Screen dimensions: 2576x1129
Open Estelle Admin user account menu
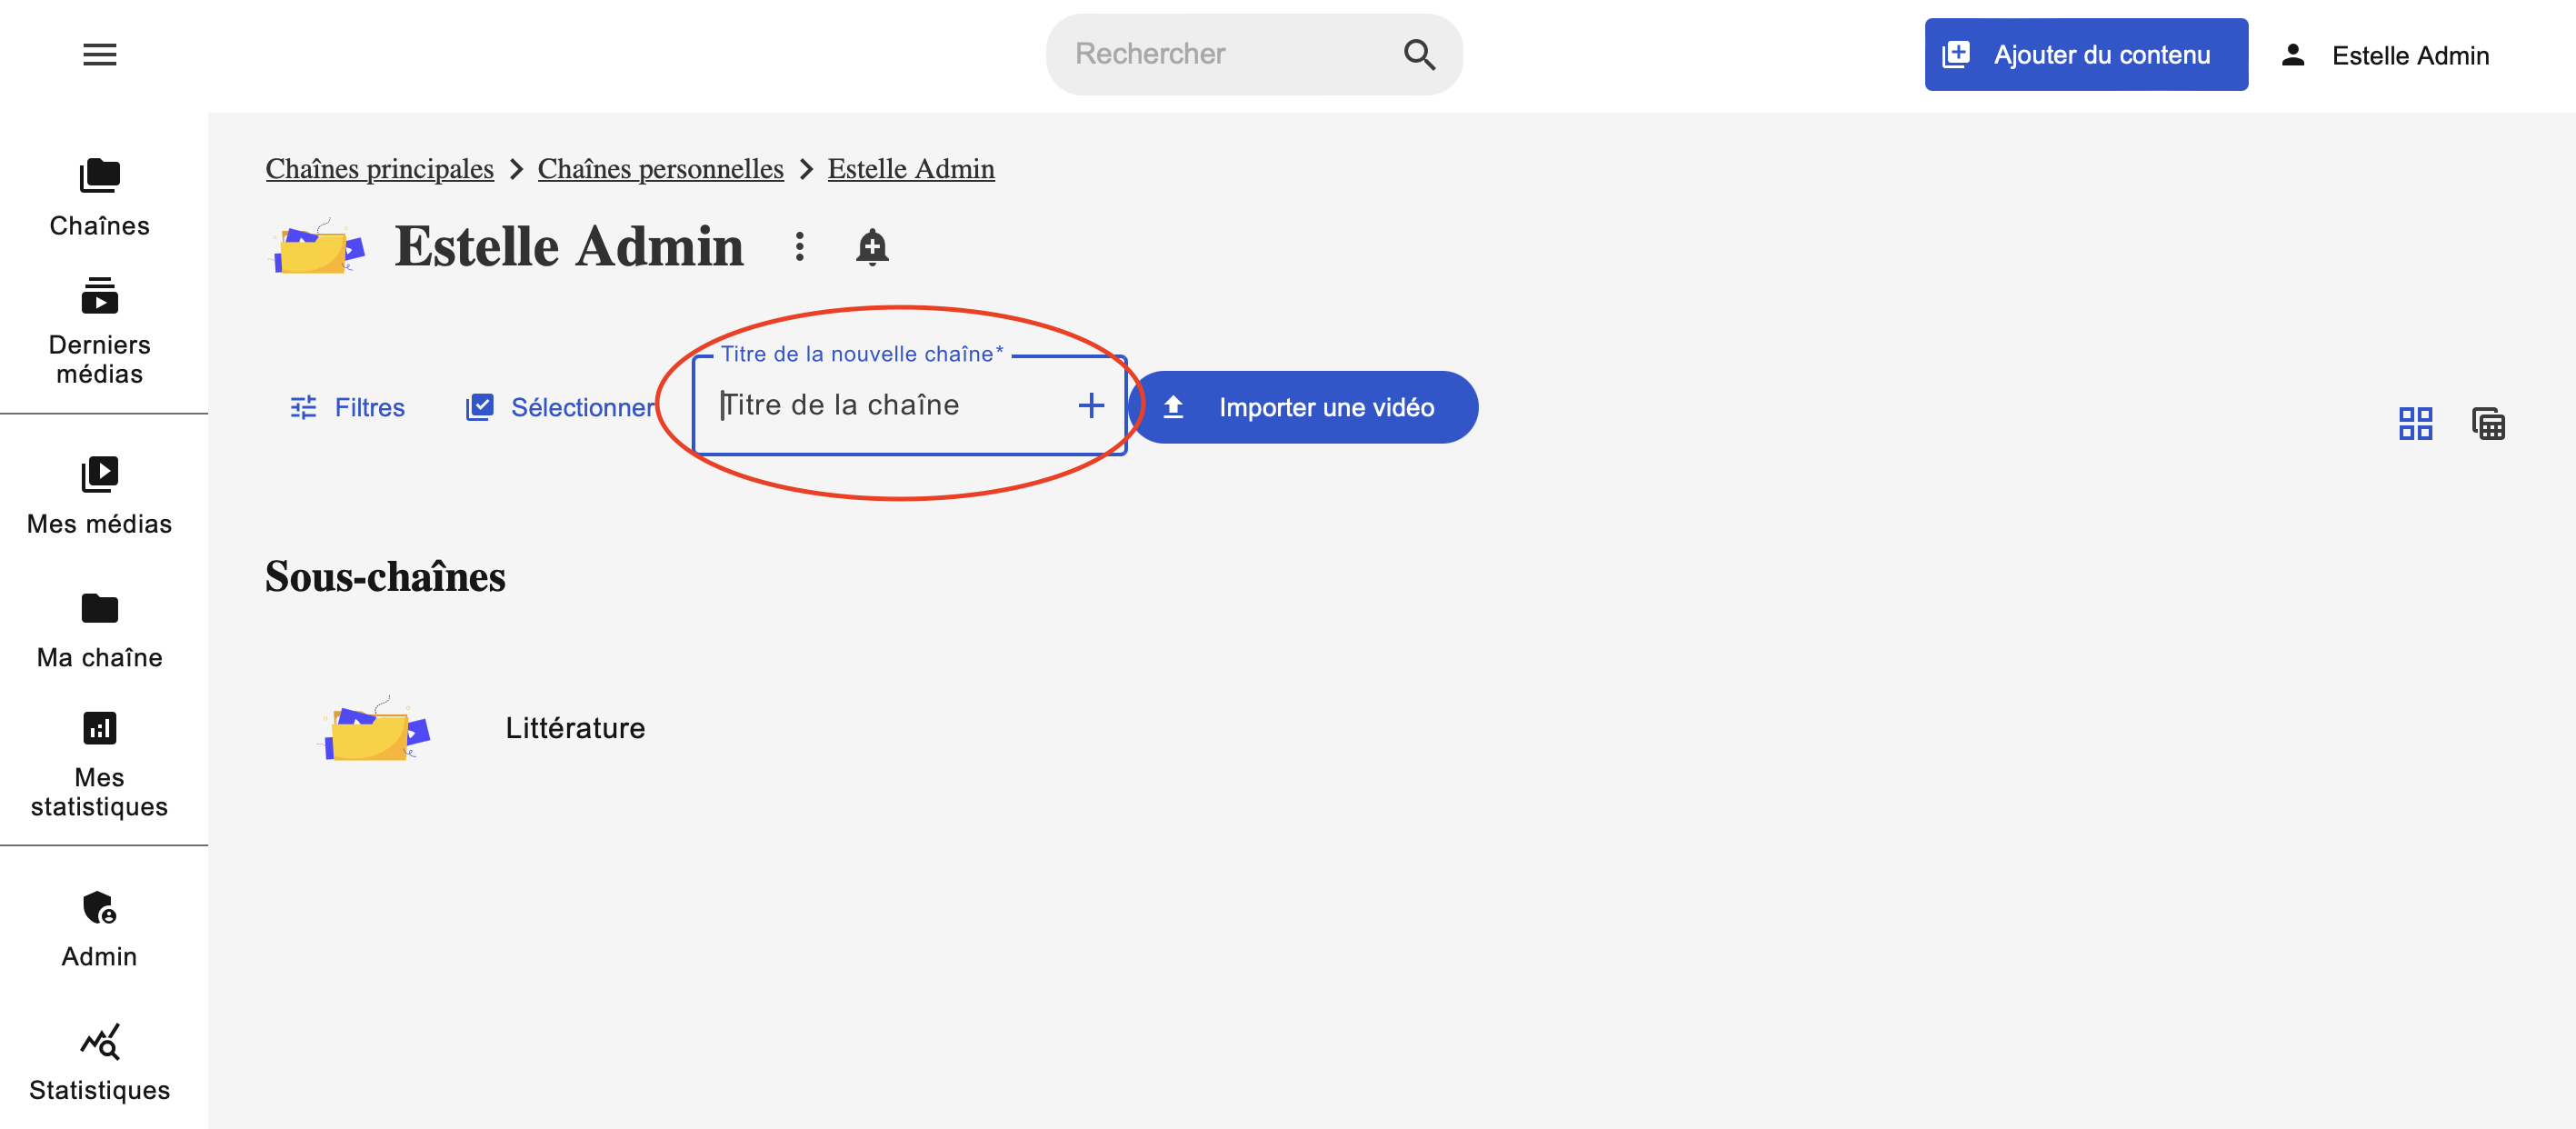2385,55
